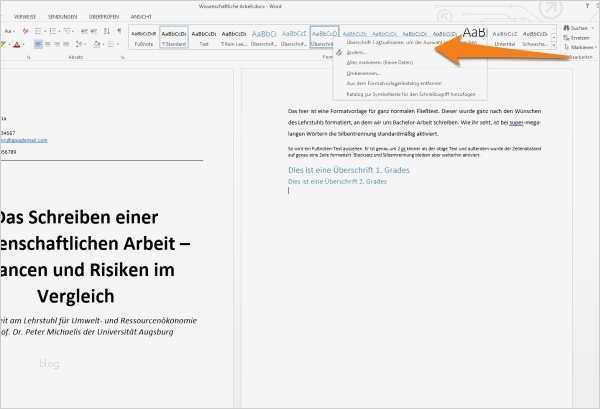The image size is (600, 409).
Task: Sort the selected paragraphs
Action: click(x=107, y=31)
